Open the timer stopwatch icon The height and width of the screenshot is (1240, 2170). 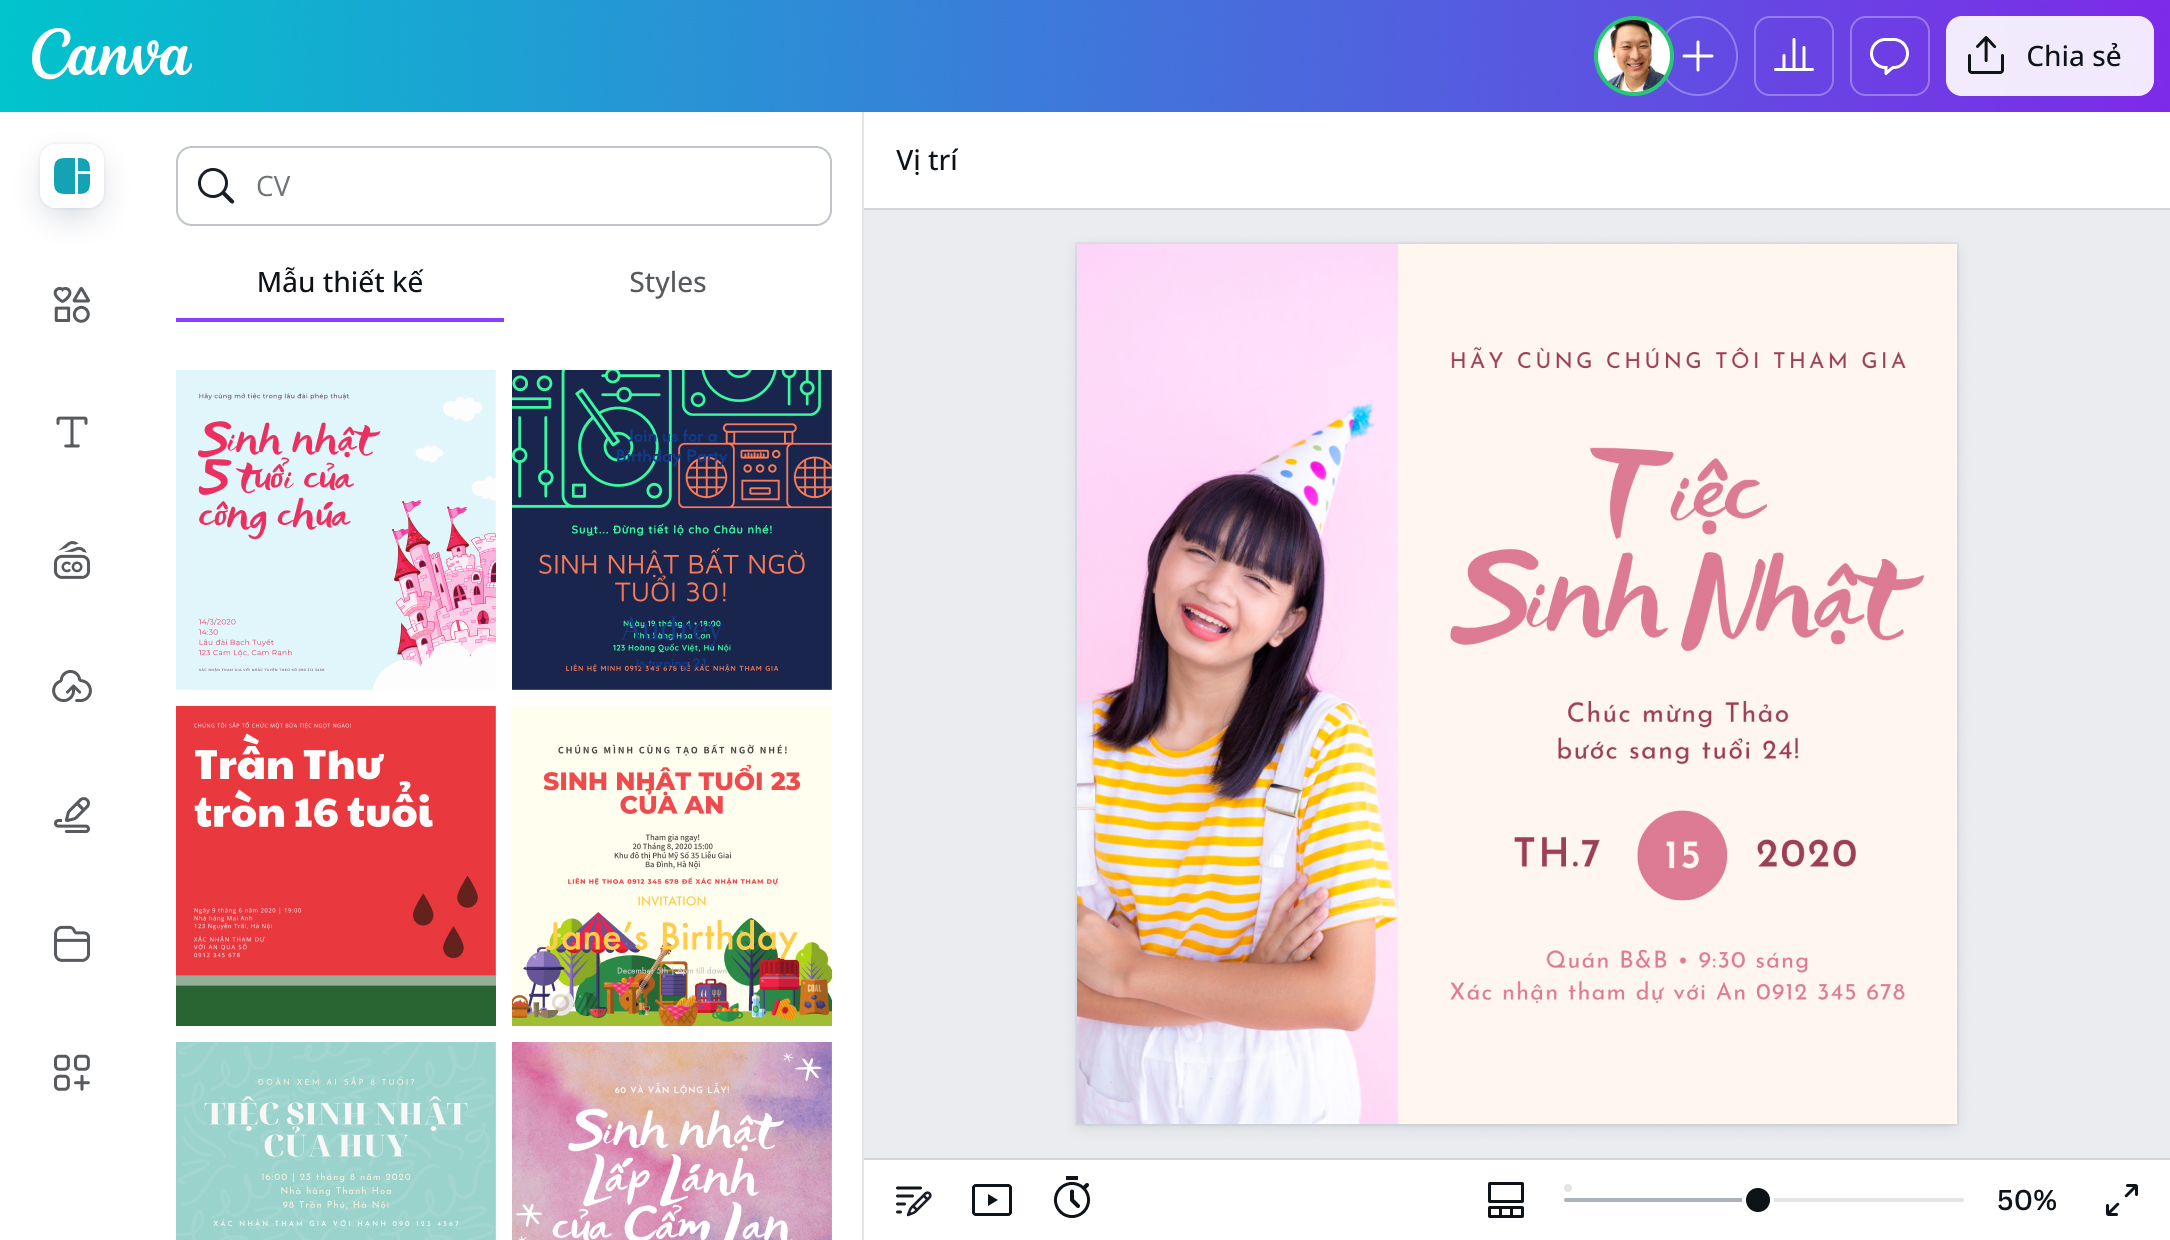point(1072,1198)
